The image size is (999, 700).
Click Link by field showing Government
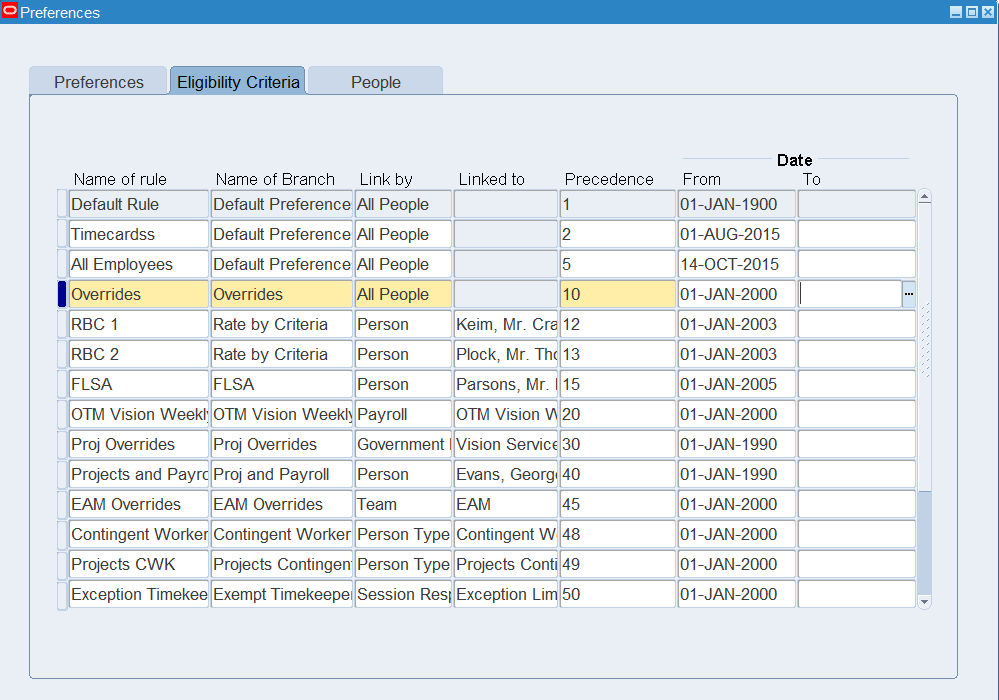click(403, 444)
